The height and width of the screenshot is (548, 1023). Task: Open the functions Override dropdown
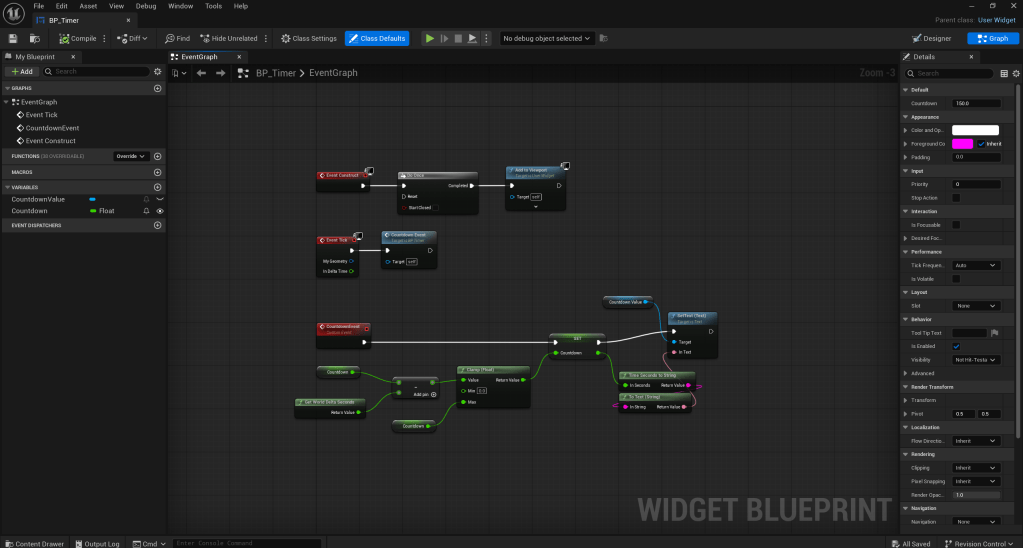pyautogui.click(x=131, y=156)
